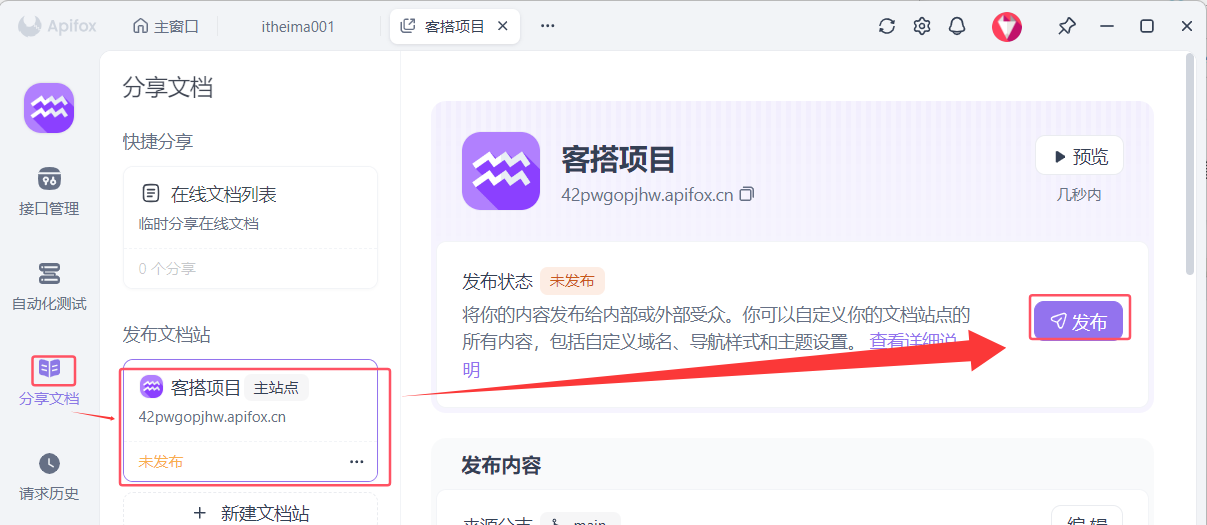
Task: Click the purple project logo in sidebar
Action: click(x=49, y=108)
